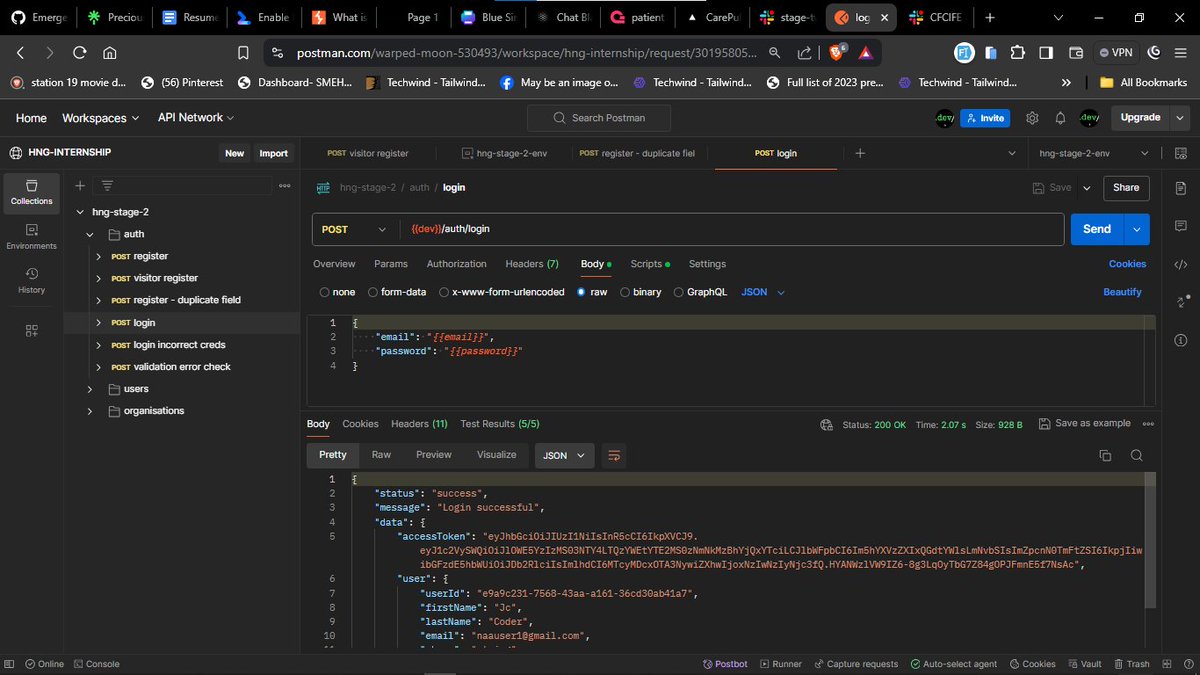Open Postman settings gear icon
Image resolution: width=1200 pixels, height=675 pixels.
click(1032, 117)
